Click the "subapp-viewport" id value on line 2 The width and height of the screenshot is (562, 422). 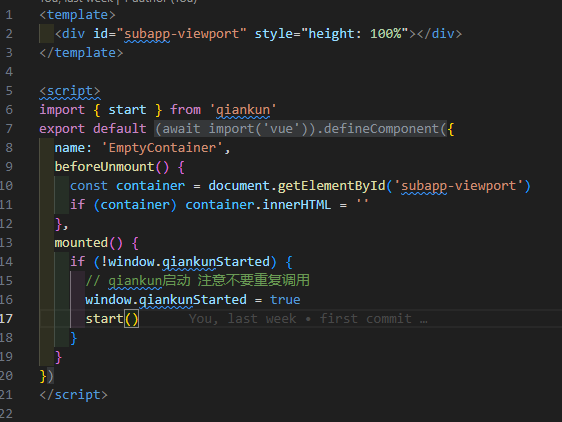click(x=185, y=34)
